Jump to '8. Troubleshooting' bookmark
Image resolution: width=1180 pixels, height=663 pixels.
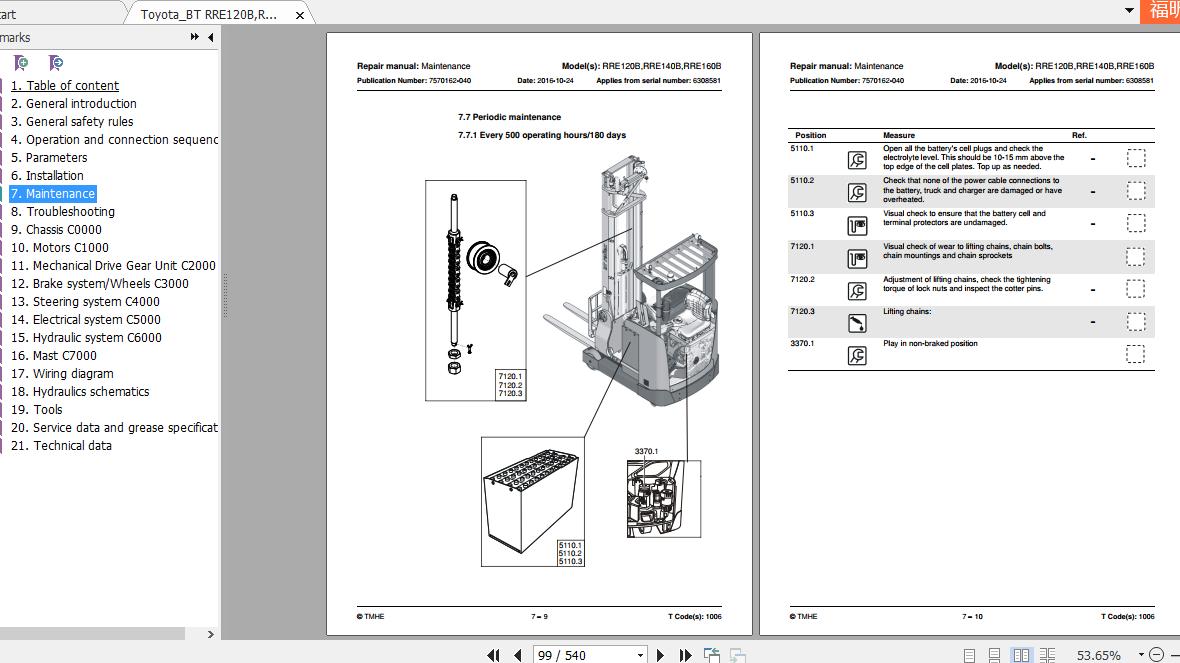pos(70,211)
